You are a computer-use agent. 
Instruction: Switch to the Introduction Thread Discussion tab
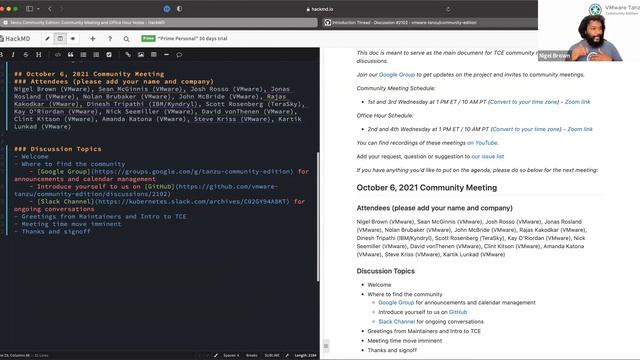(x=429, y=22)
